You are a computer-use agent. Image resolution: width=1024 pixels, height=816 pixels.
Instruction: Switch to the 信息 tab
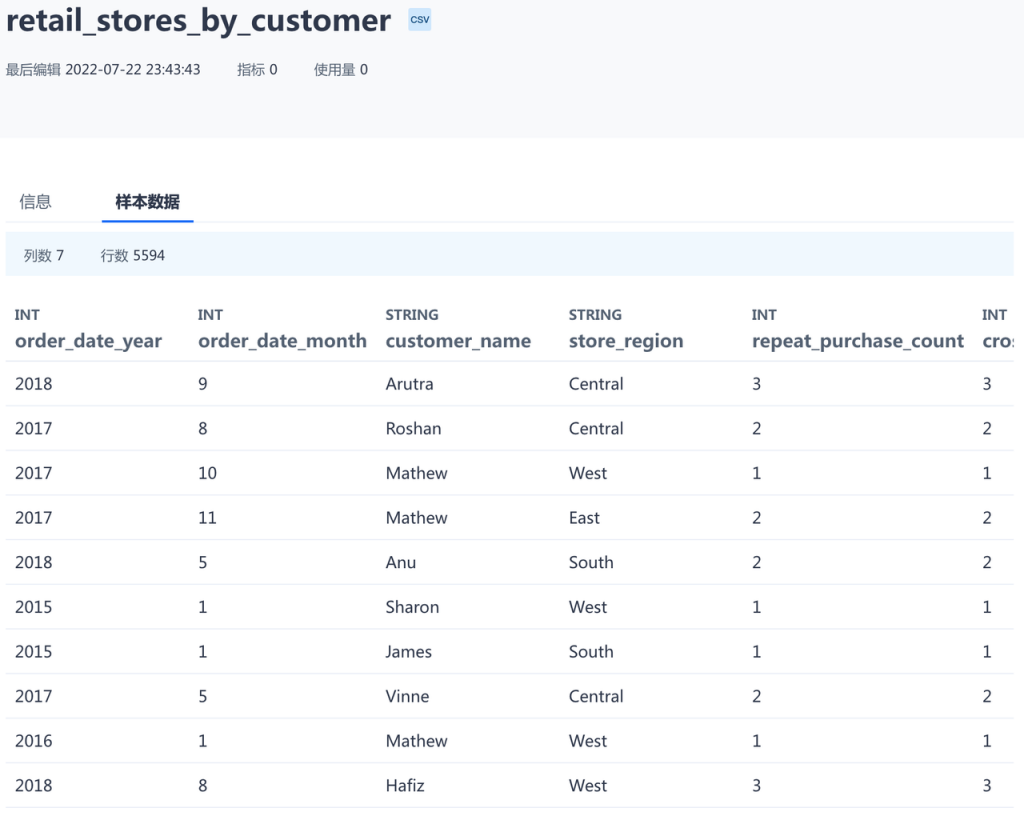(x=35, y=202)
